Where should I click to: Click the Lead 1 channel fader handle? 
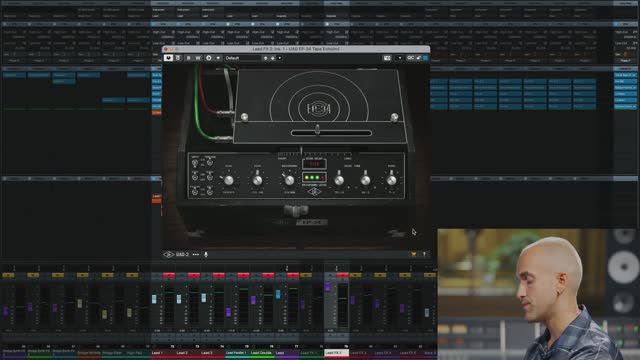click(154, 299)
